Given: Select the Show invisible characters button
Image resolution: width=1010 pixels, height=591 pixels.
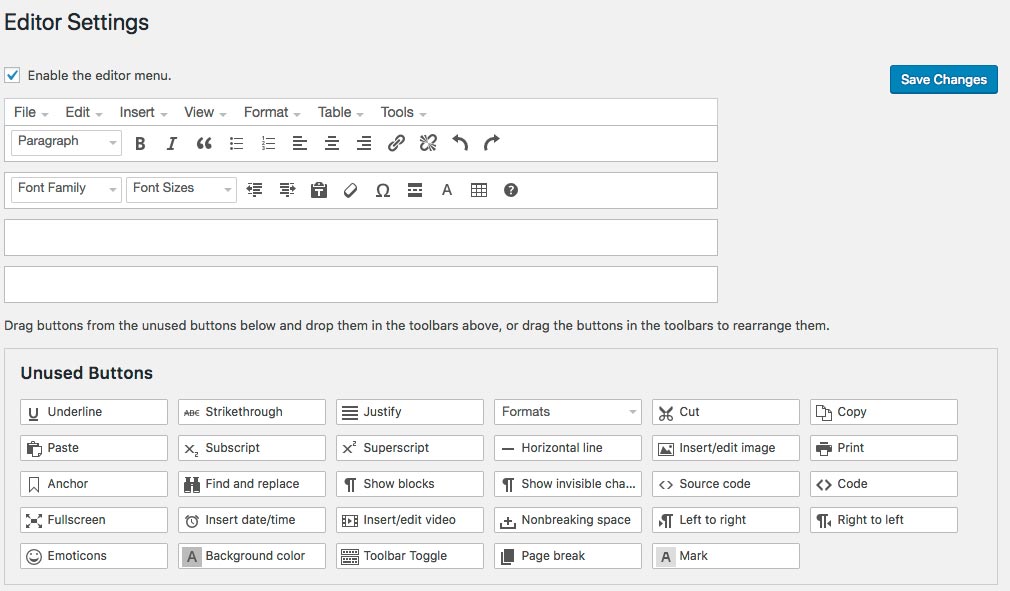Looking at the screenshot, I should [567, 484].
